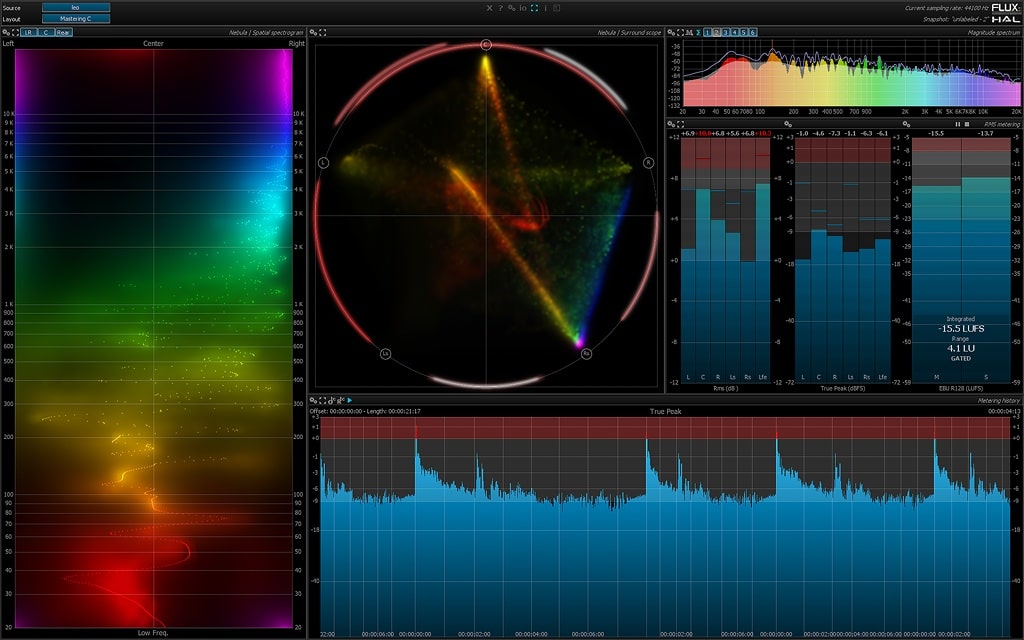Toggle the Rear spectrogram view
The height and width of the screenshot is (640, 1024).
point(63,32)
